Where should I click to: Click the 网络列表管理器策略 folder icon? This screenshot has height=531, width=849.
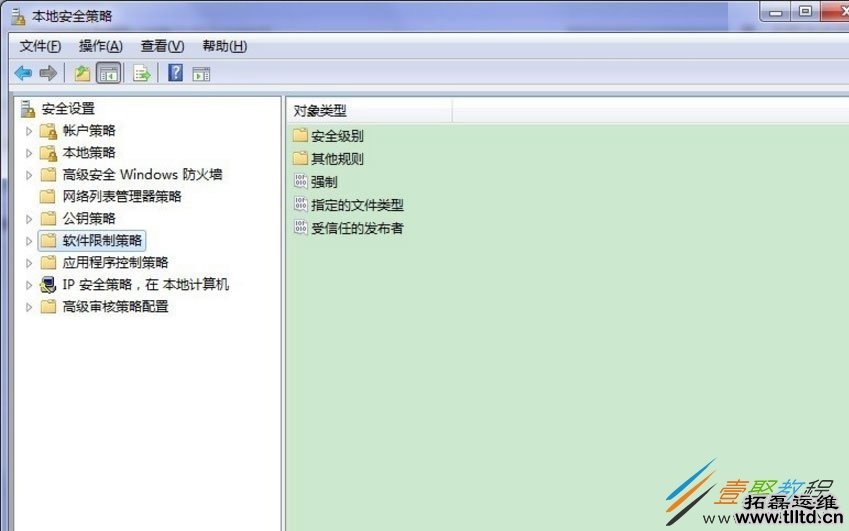[x=48, y=196]
